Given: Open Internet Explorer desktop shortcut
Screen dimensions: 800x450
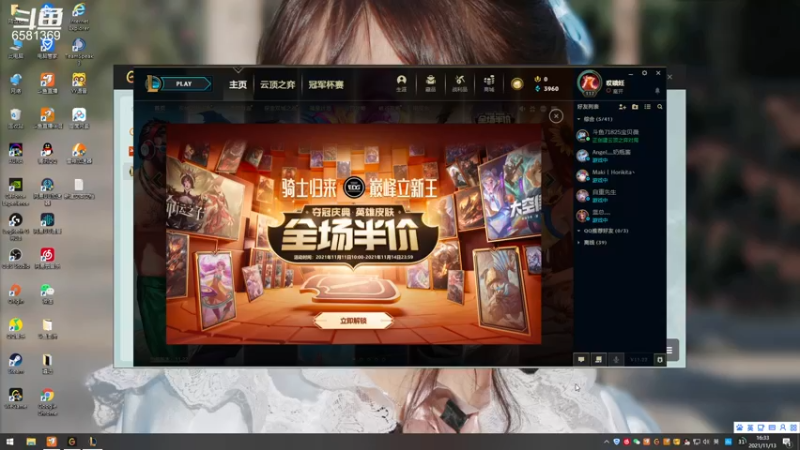Looking at the screenshot, I should tap(79, 16).
